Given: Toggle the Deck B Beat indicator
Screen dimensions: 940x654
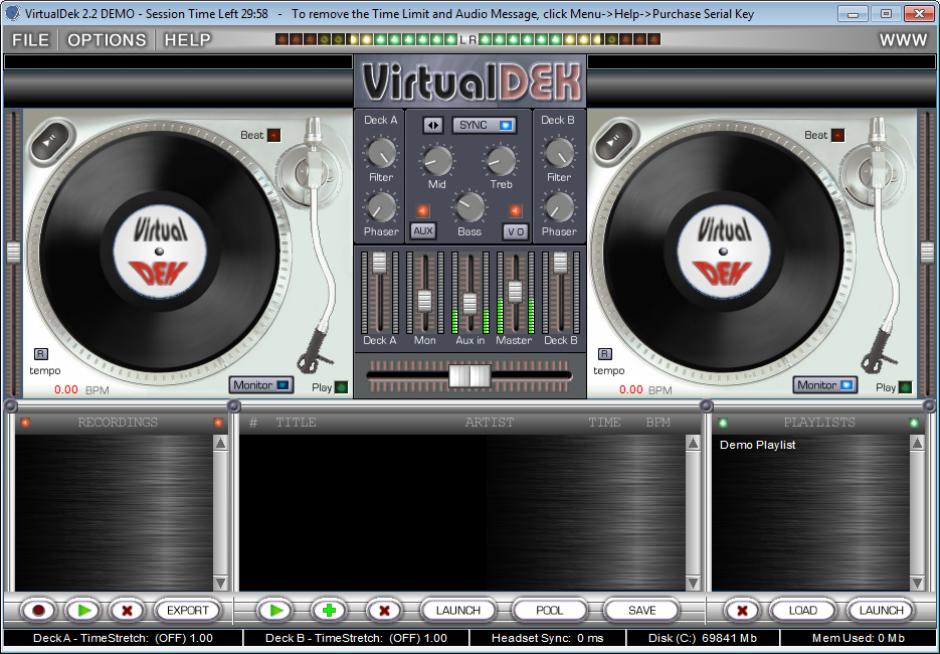Looking at the screenshot, I should pyautogui.click(x=838, y=135).
